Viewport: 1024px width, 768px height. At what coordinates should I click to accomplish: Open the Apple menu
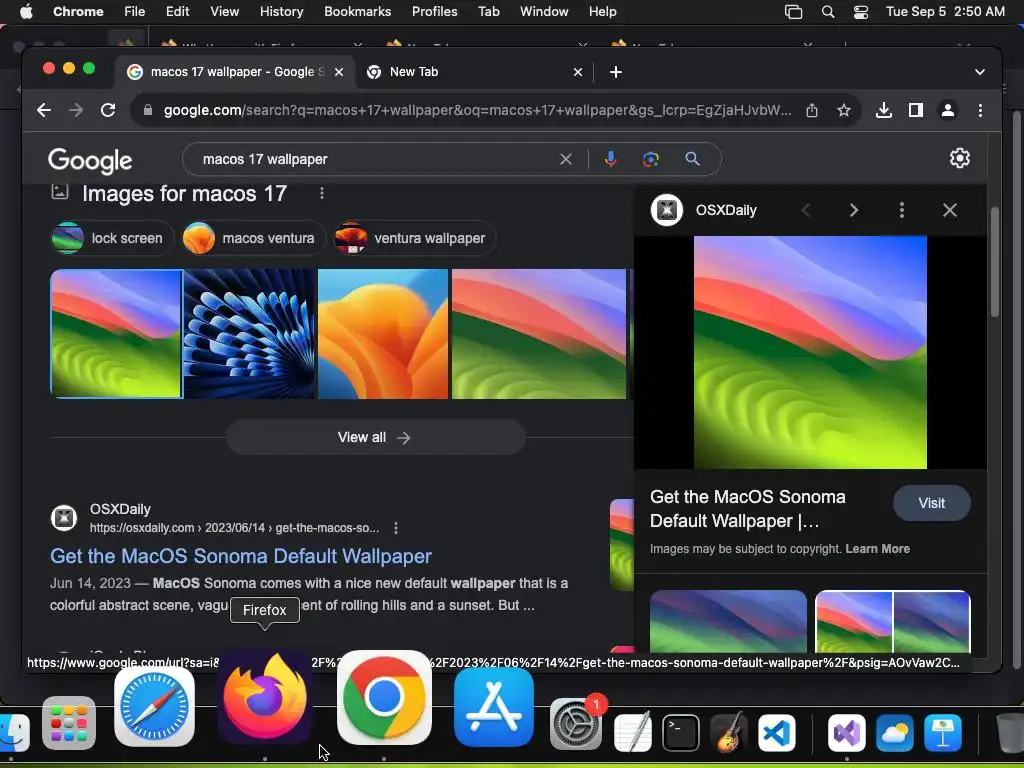[x=26, y=12]
